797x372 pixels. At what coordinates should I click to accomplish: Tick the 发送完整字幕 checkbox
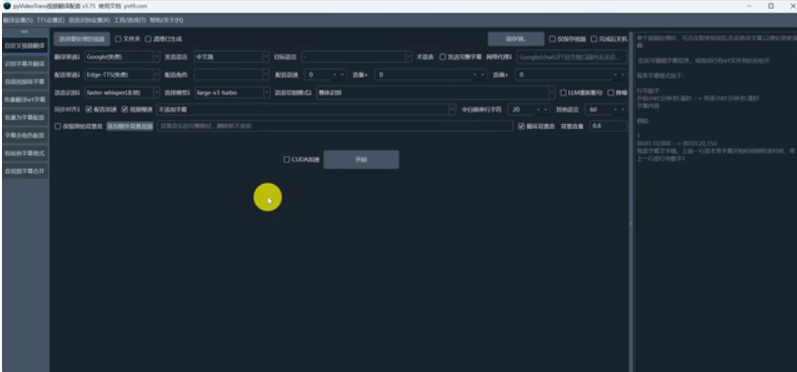(461, 57)
